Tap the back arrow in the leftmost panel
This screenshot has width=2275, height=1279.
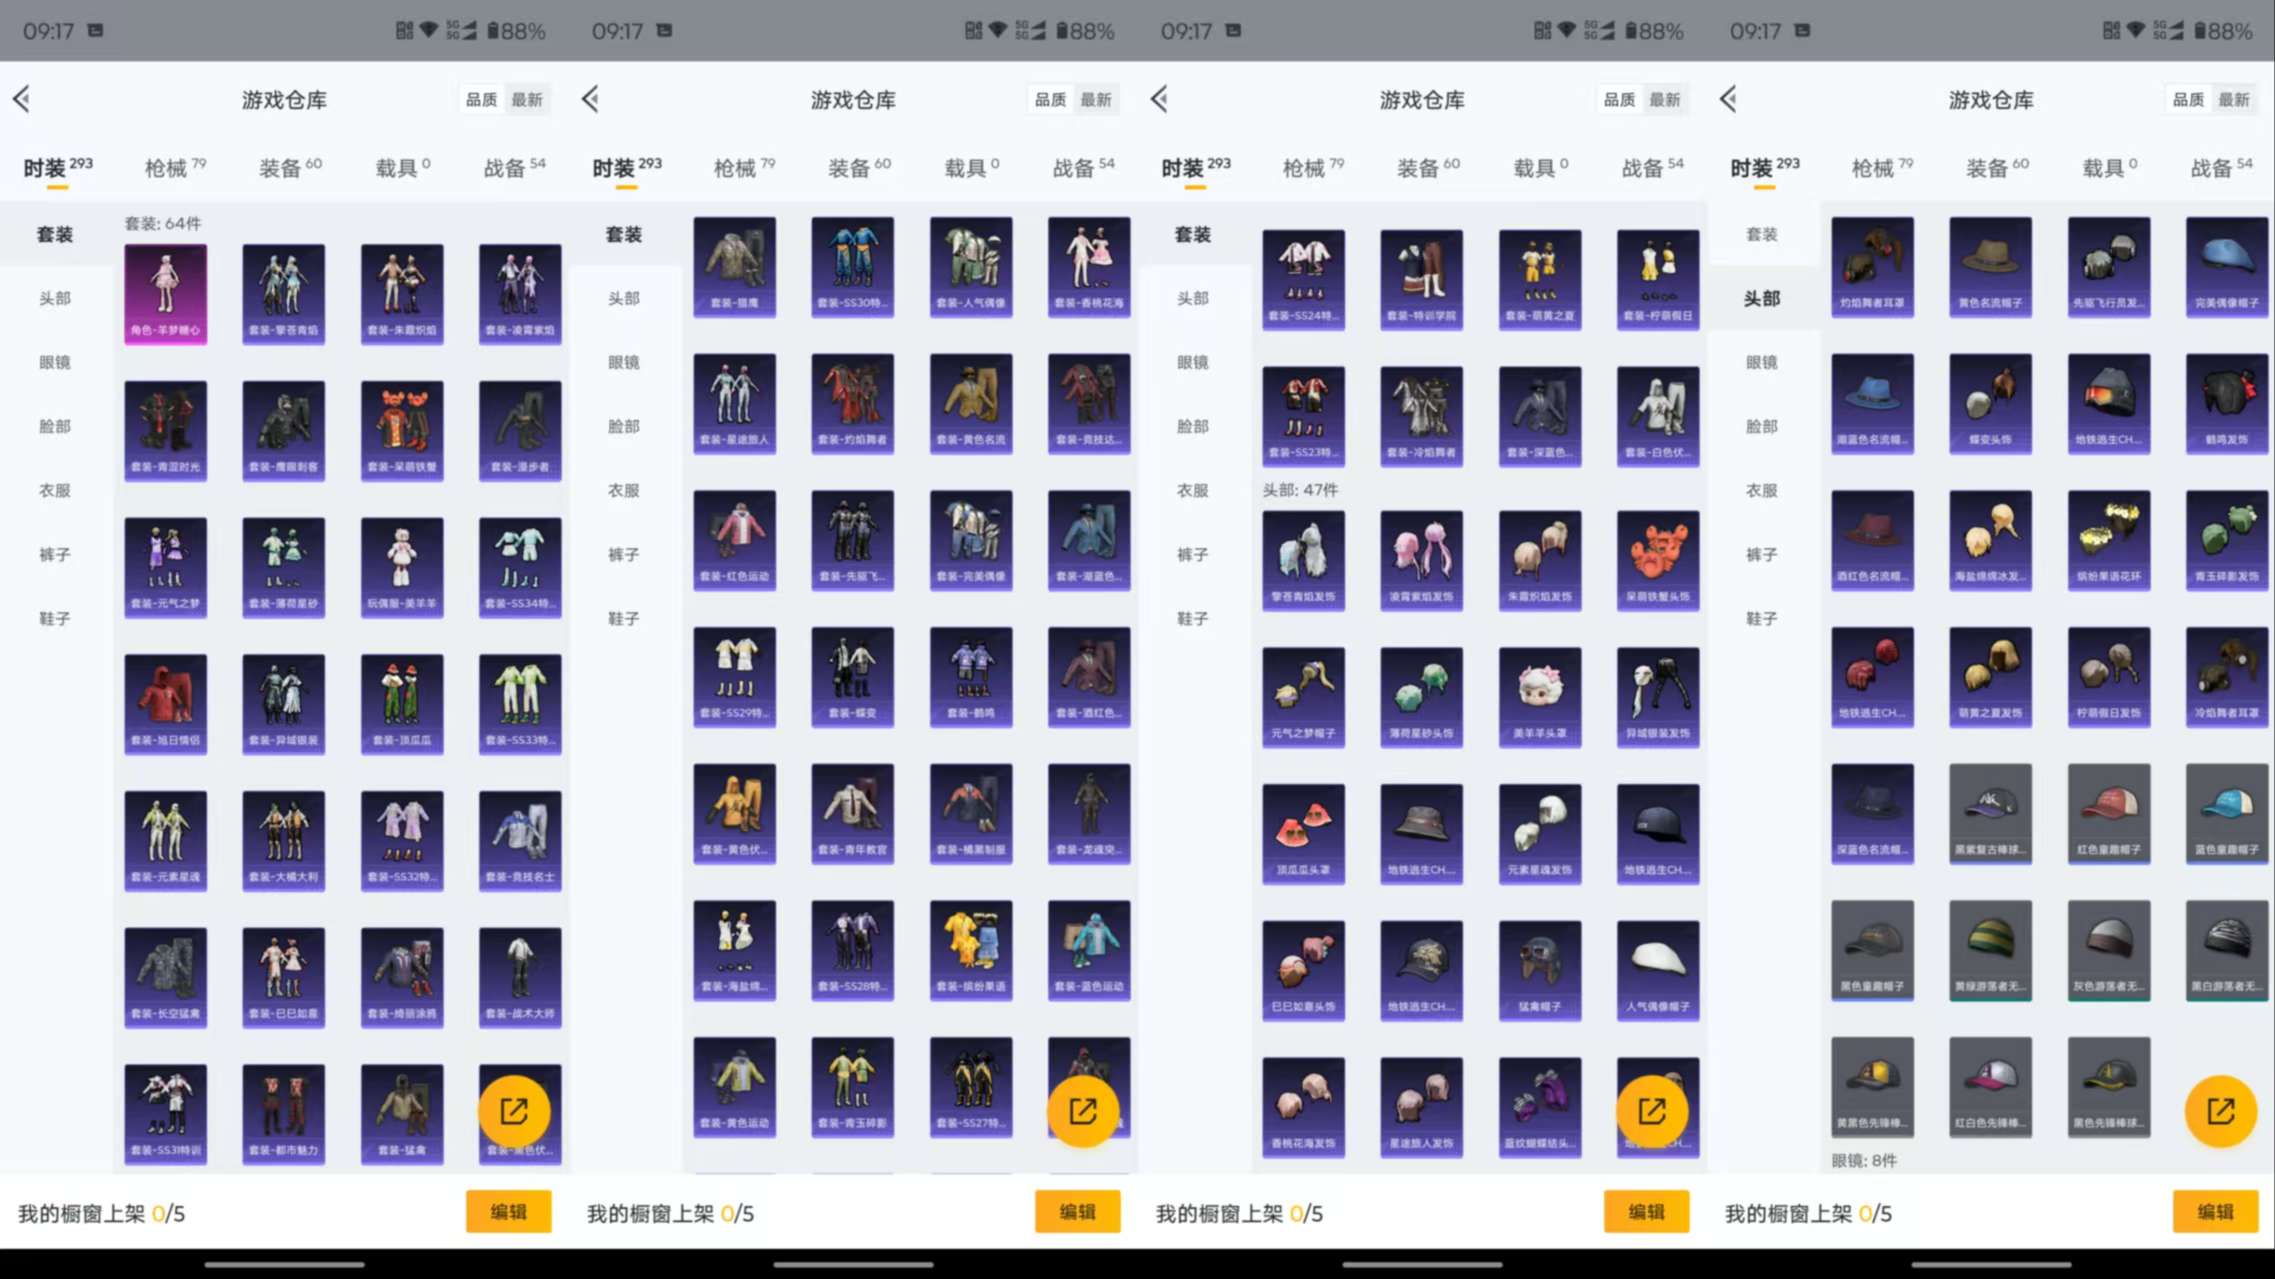[x=22, y=99]
